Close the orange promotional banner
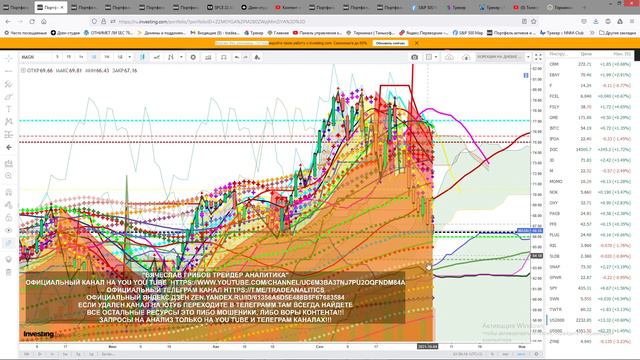640x360 pixels. coord(416,43)
